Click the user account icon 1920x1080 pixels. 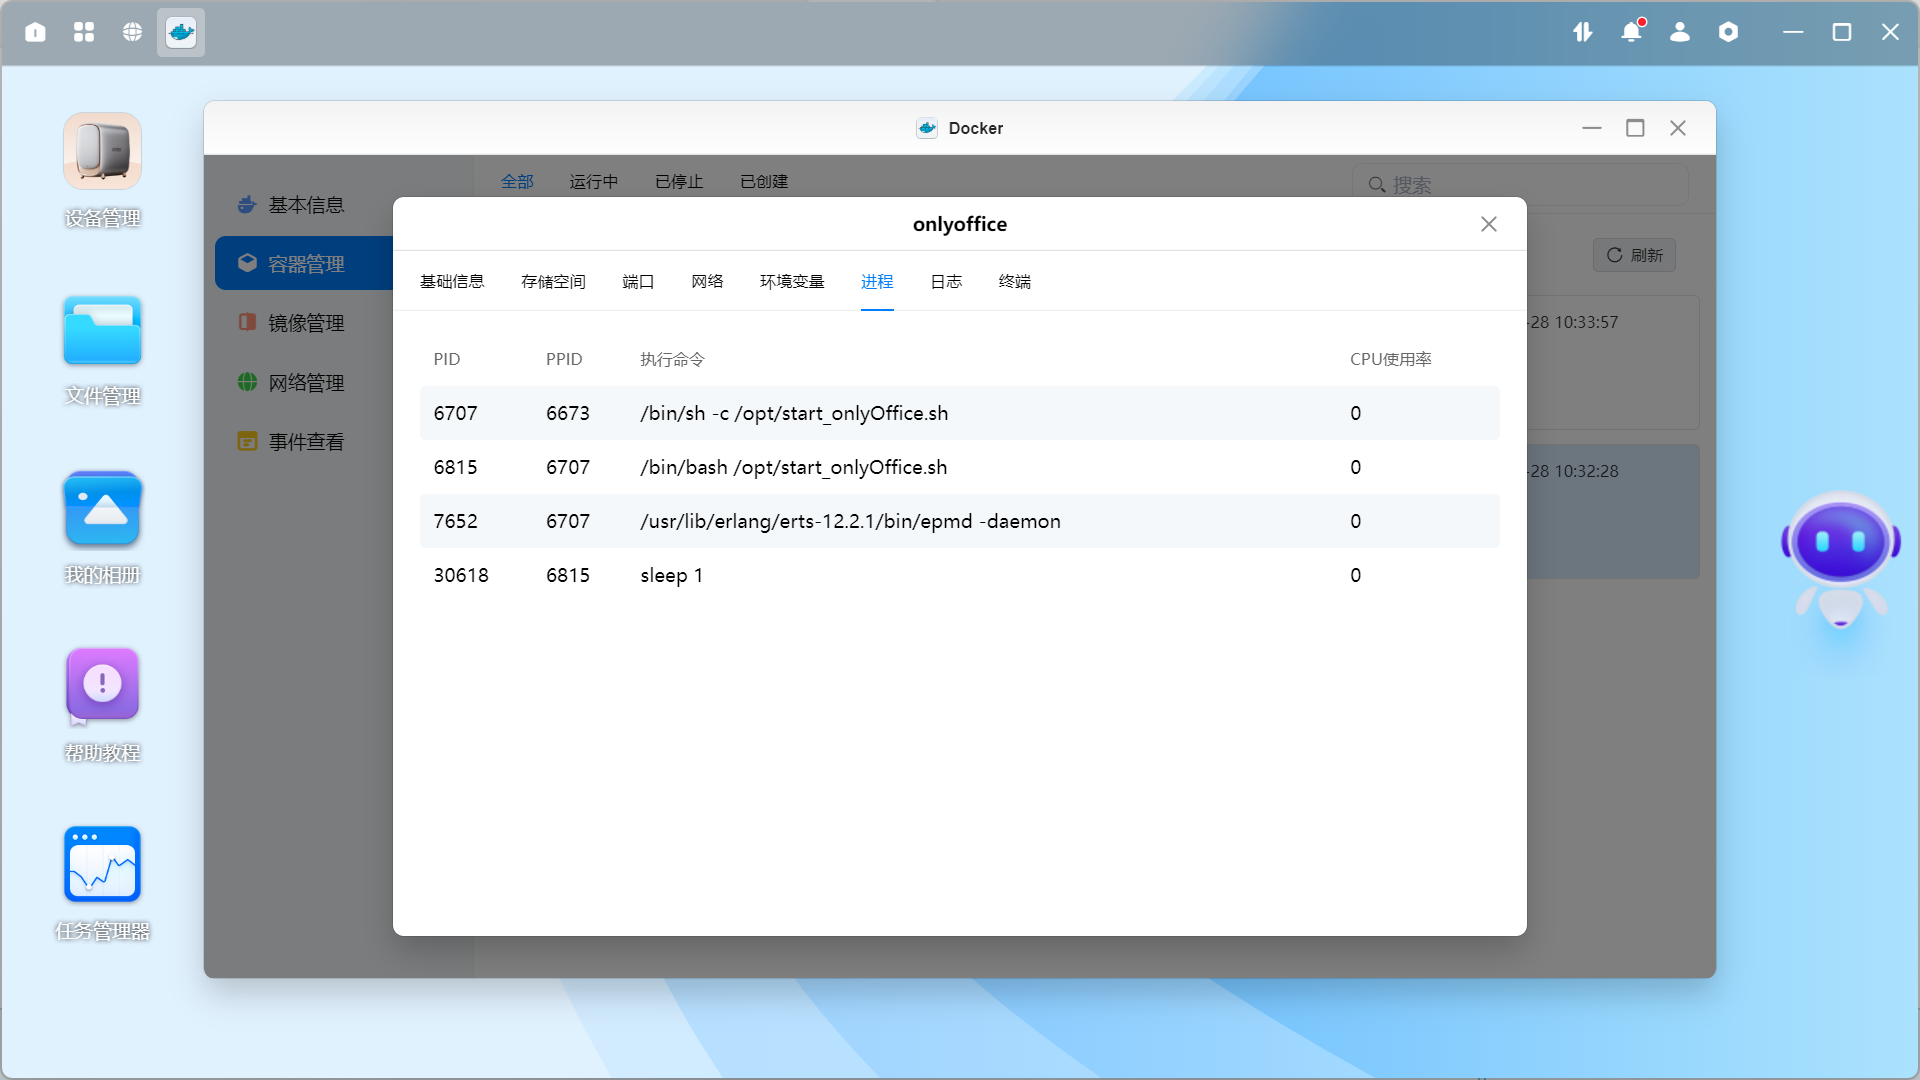click(1680, 32)
